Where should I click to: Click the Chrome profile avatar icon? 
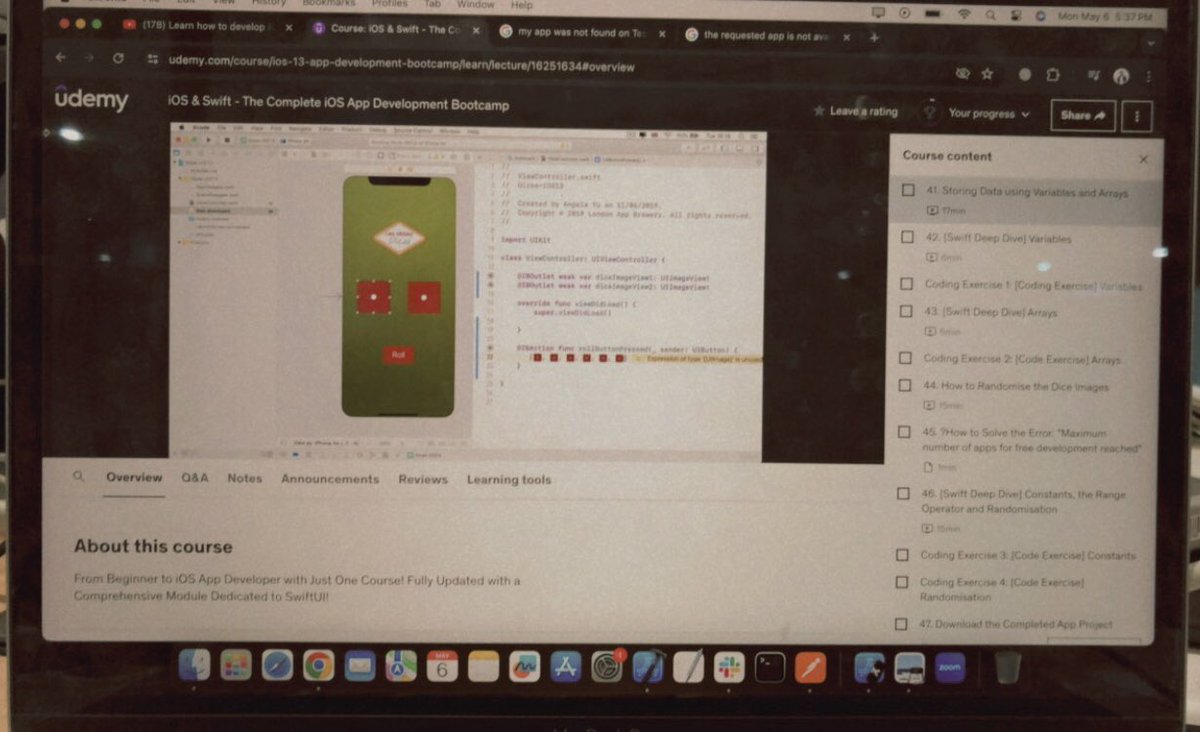[1121, 75]
